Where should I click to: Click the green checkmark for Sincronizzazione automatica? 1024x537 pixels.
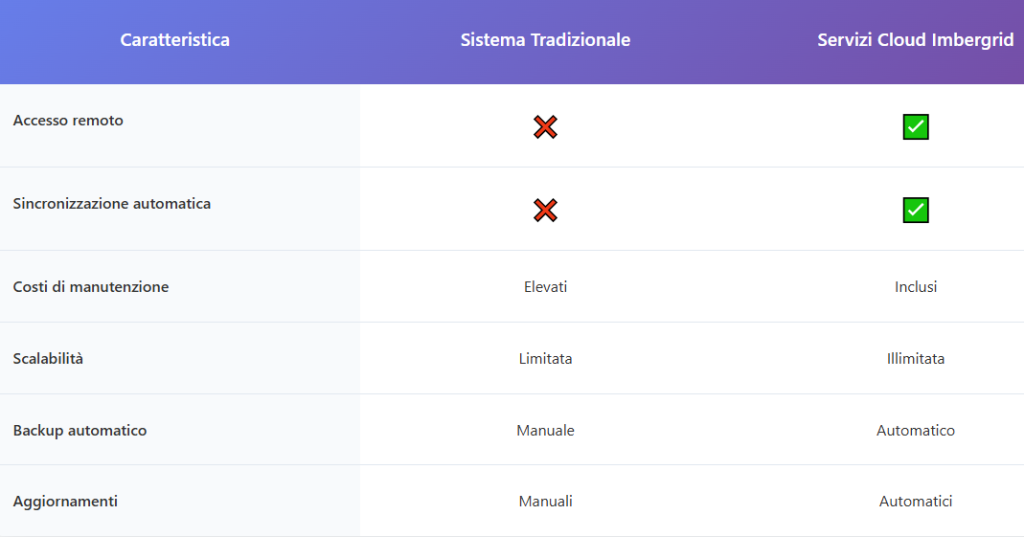(x=915, y=210)
